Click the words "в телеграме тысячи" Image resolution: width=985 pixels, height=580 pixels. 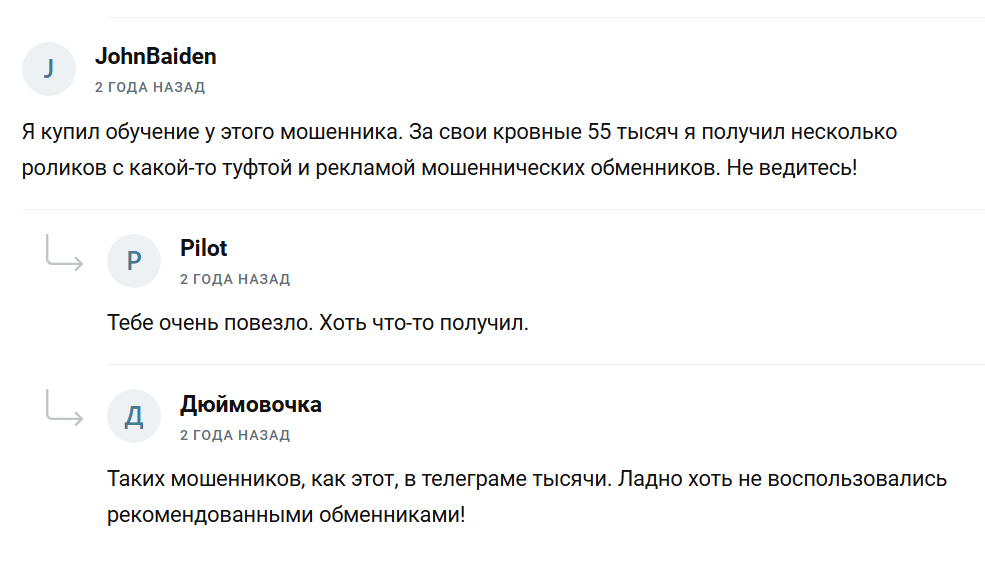[x=505, y=479]
